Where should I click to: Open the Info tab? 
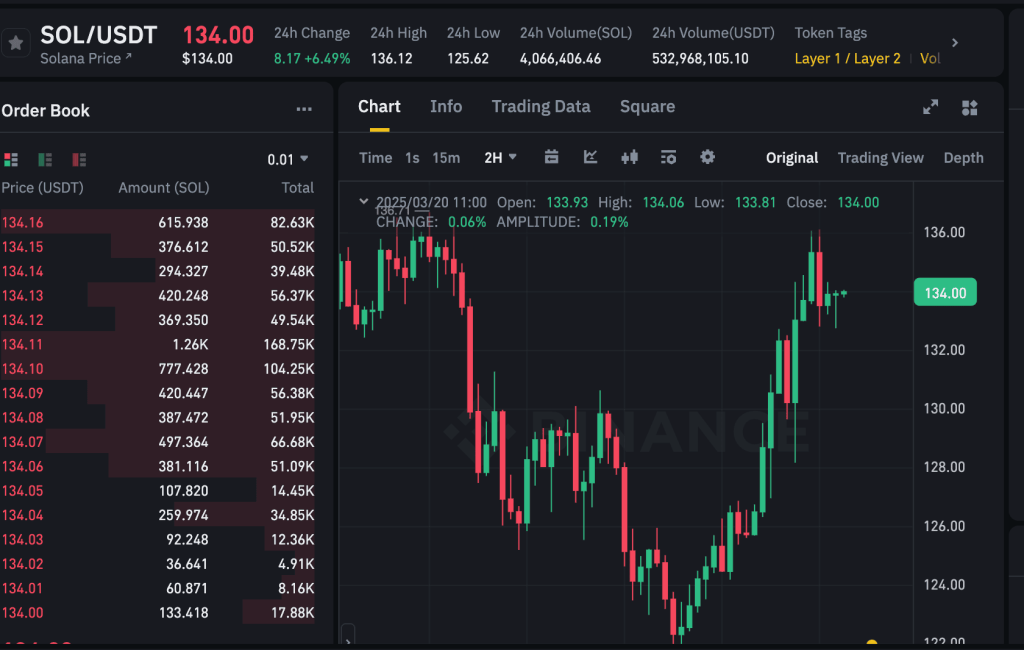point(446,107)
